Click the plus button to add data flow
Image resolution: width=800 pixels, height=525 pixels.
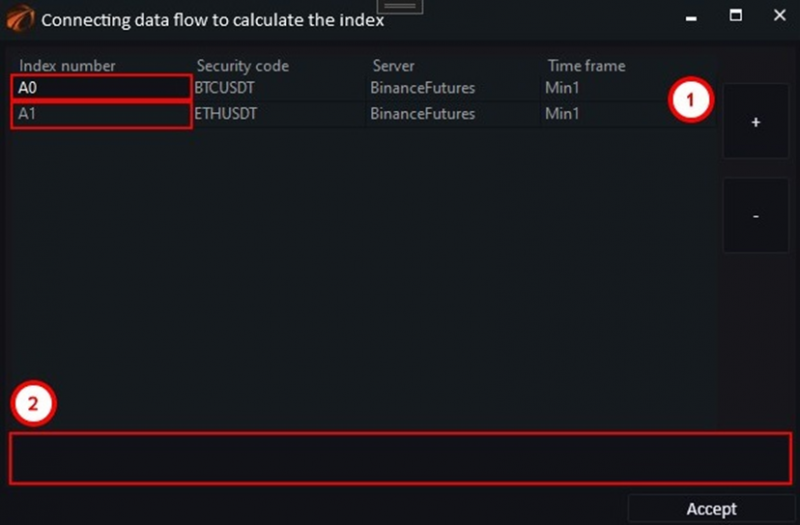pyautogui.click(x=756, y=121)
